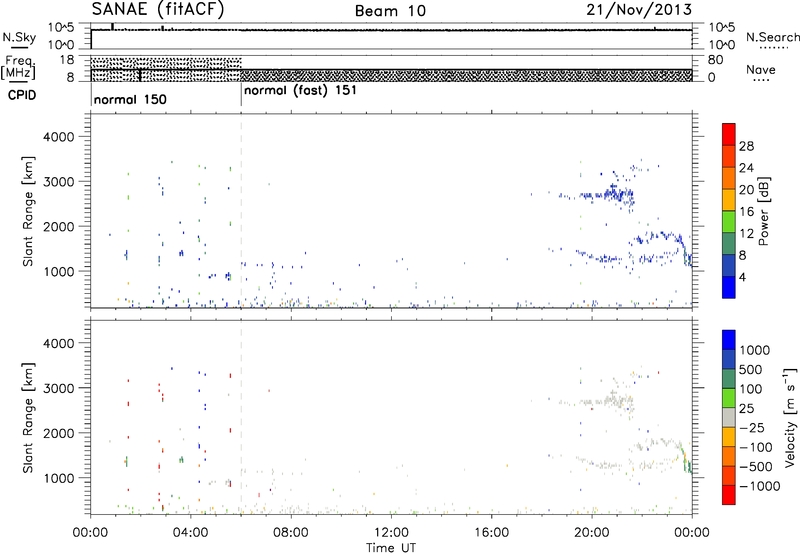The width and height of the screenshot is (800, 554).
Task: Click the 3000 km tick in power panel
Action: 58,182
